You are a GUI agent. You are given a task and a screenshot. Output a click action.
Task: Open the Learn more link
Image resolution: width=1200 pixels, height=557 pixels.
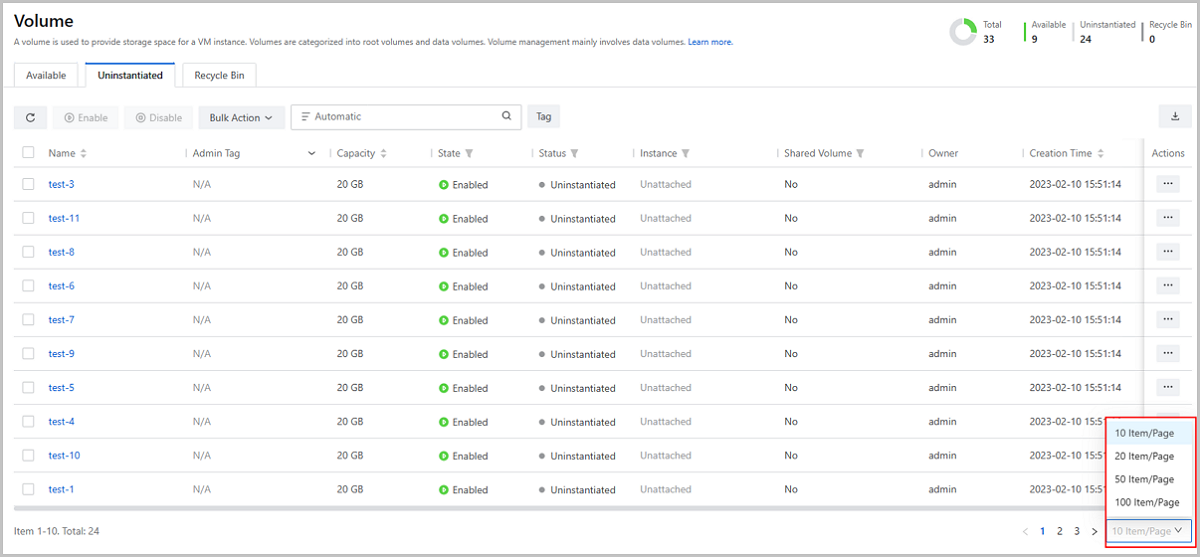tap(710, 42)
